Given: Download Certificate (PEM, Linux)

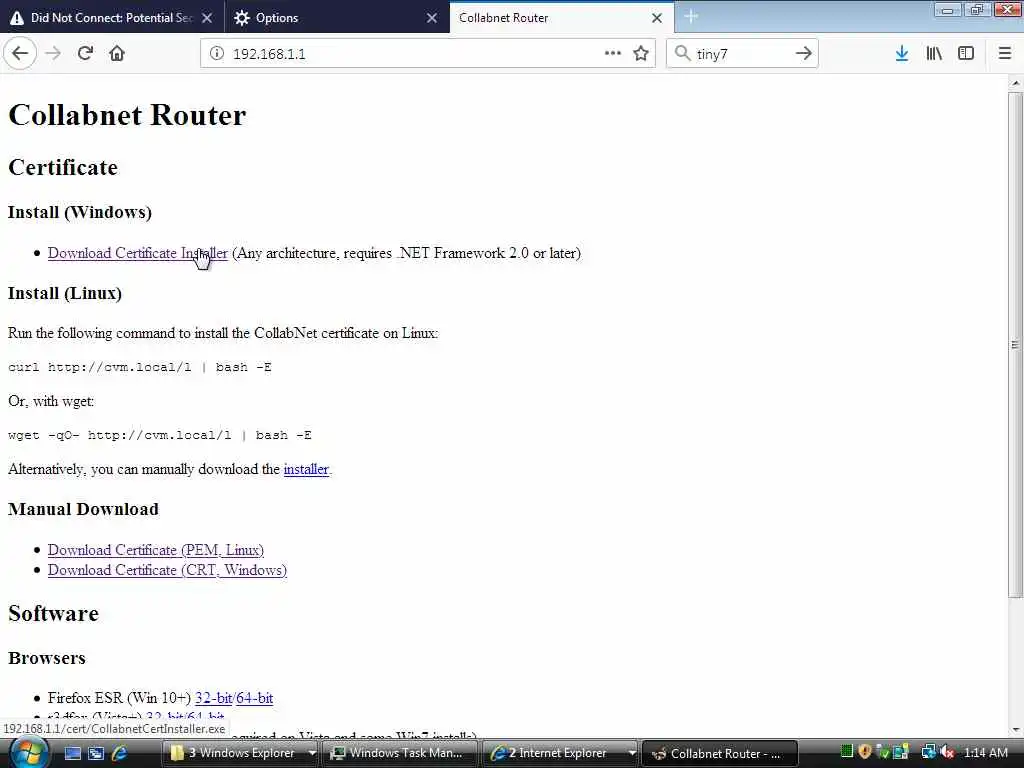Looking at the screenshot, I should coord(155,550).
